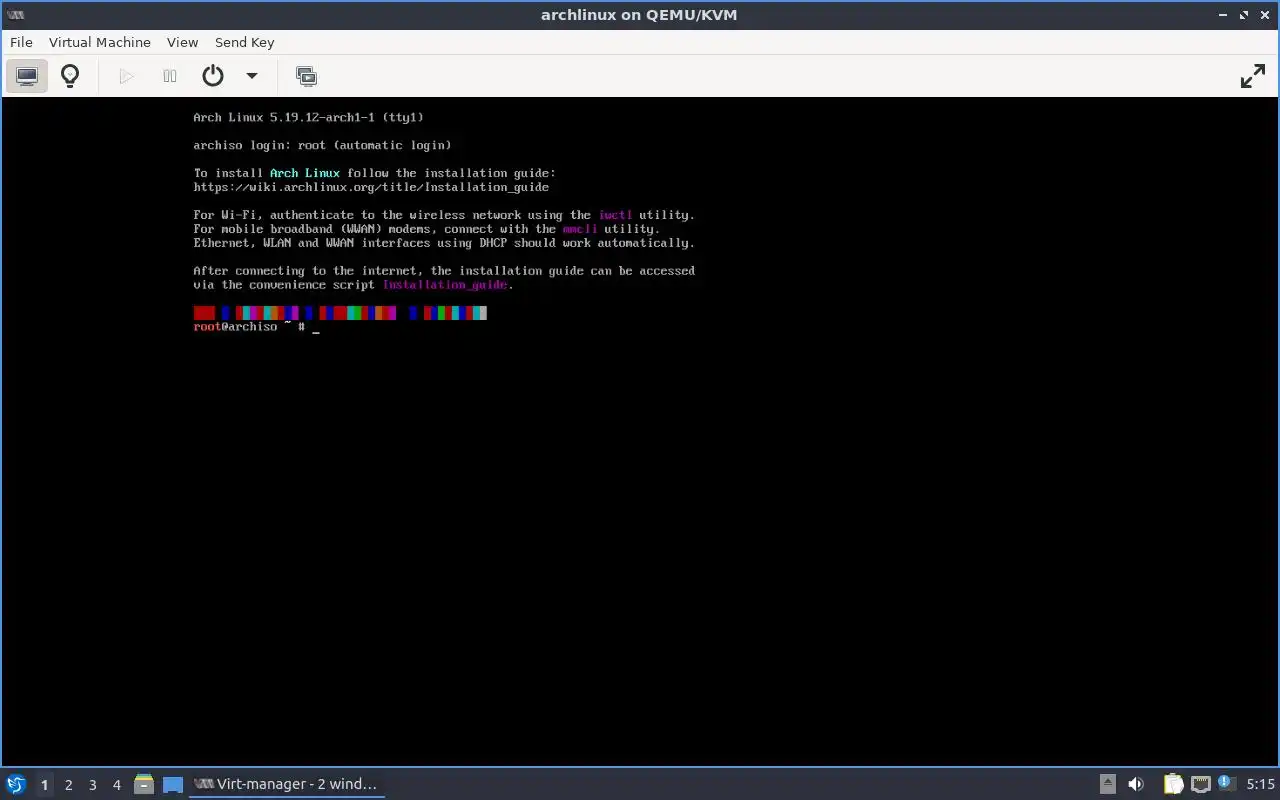Click the 'Arch Linux' cyan text in console
The height and width of the screenshot is (800, 1280).
pos(305,173)
